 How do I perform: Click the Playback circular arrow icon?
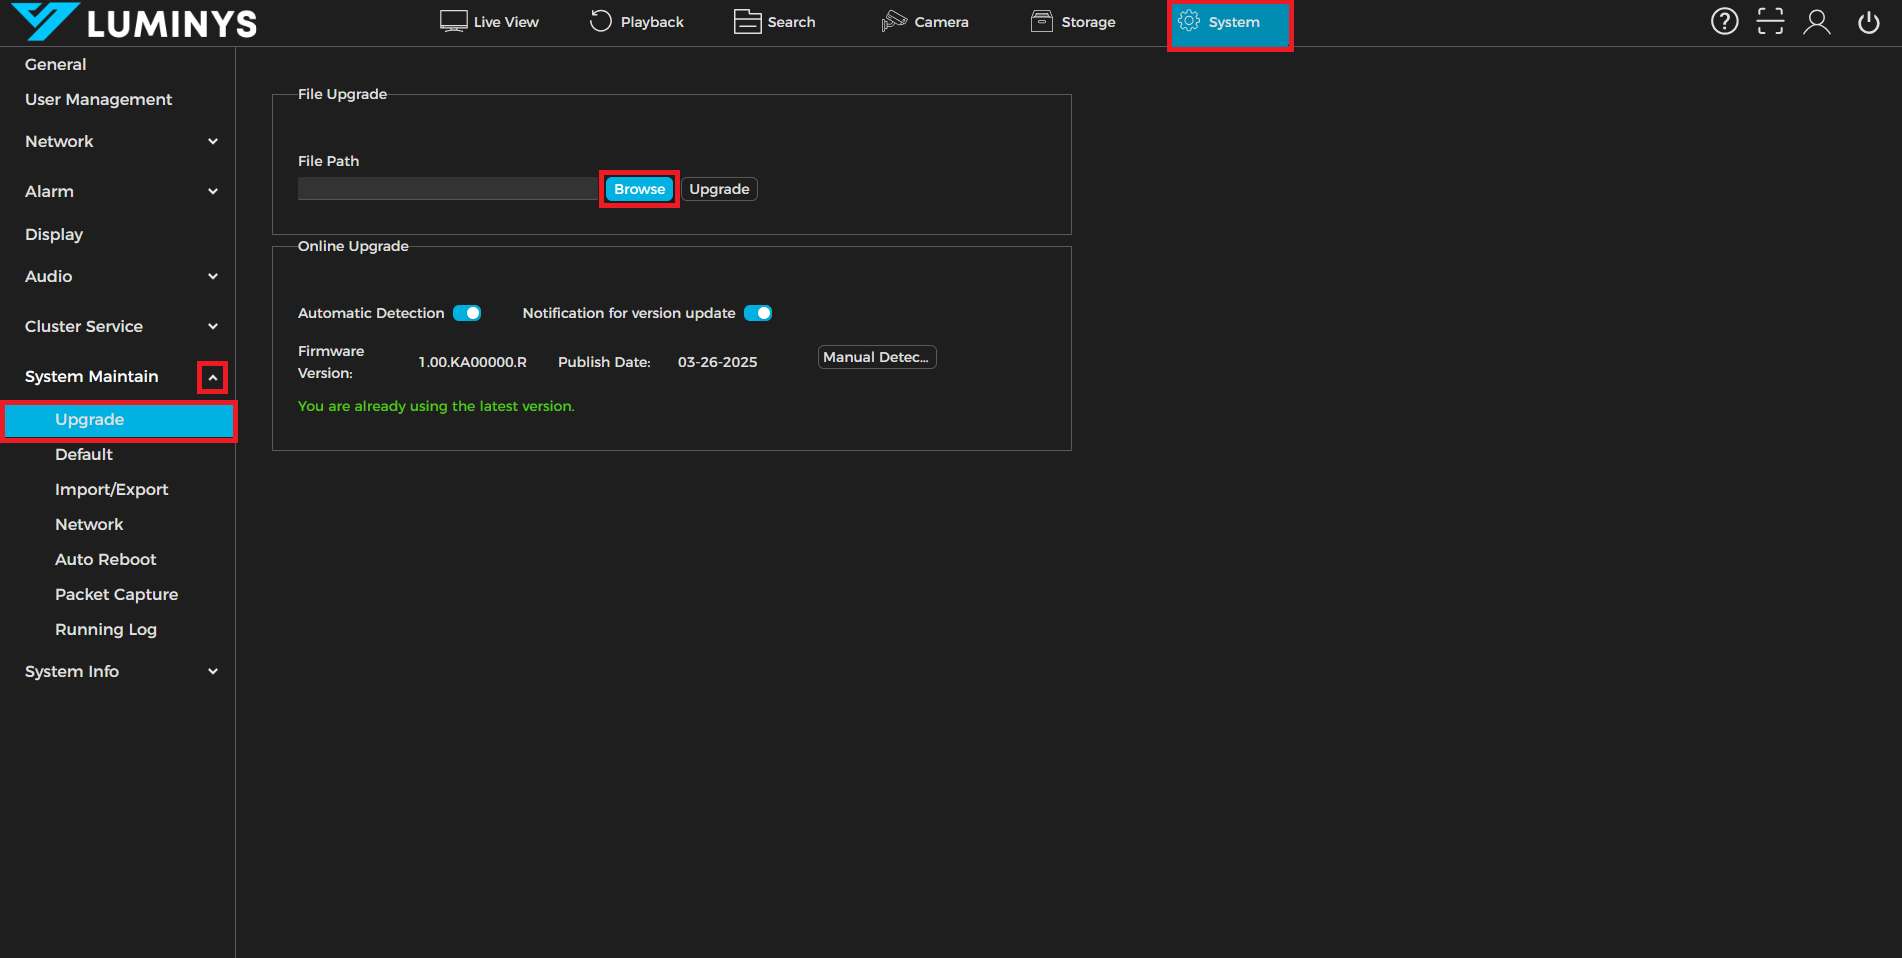tap(600, 21)
